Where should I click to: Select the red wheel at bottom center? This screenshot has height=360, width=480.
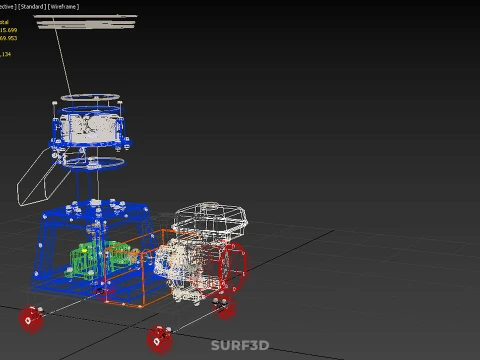click(x=160, y=340)
